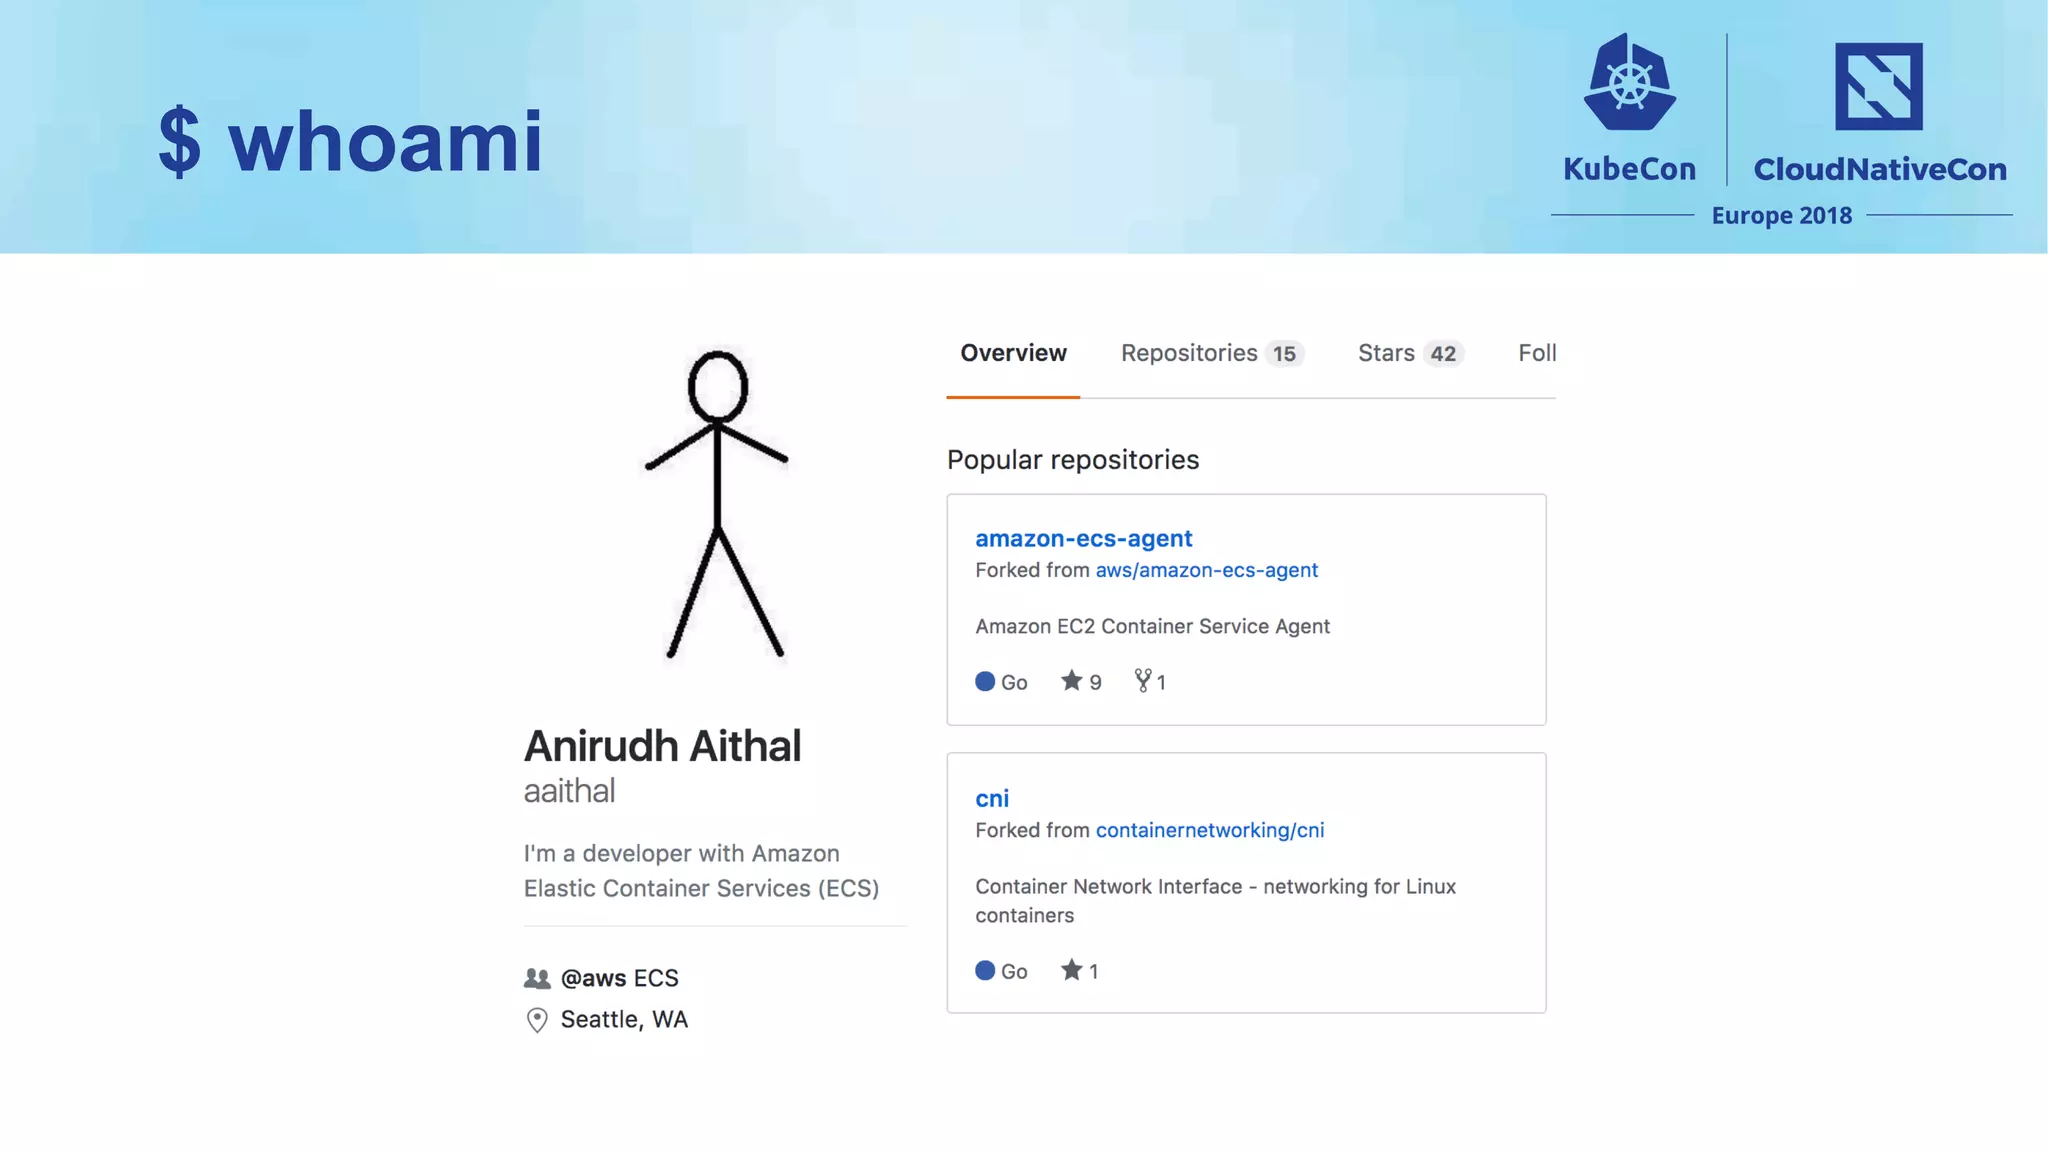This screenshot has width=2048, height=1152.
Task: Click the Anirudh Aithal profile name
Action: click(x=662, y=746)
